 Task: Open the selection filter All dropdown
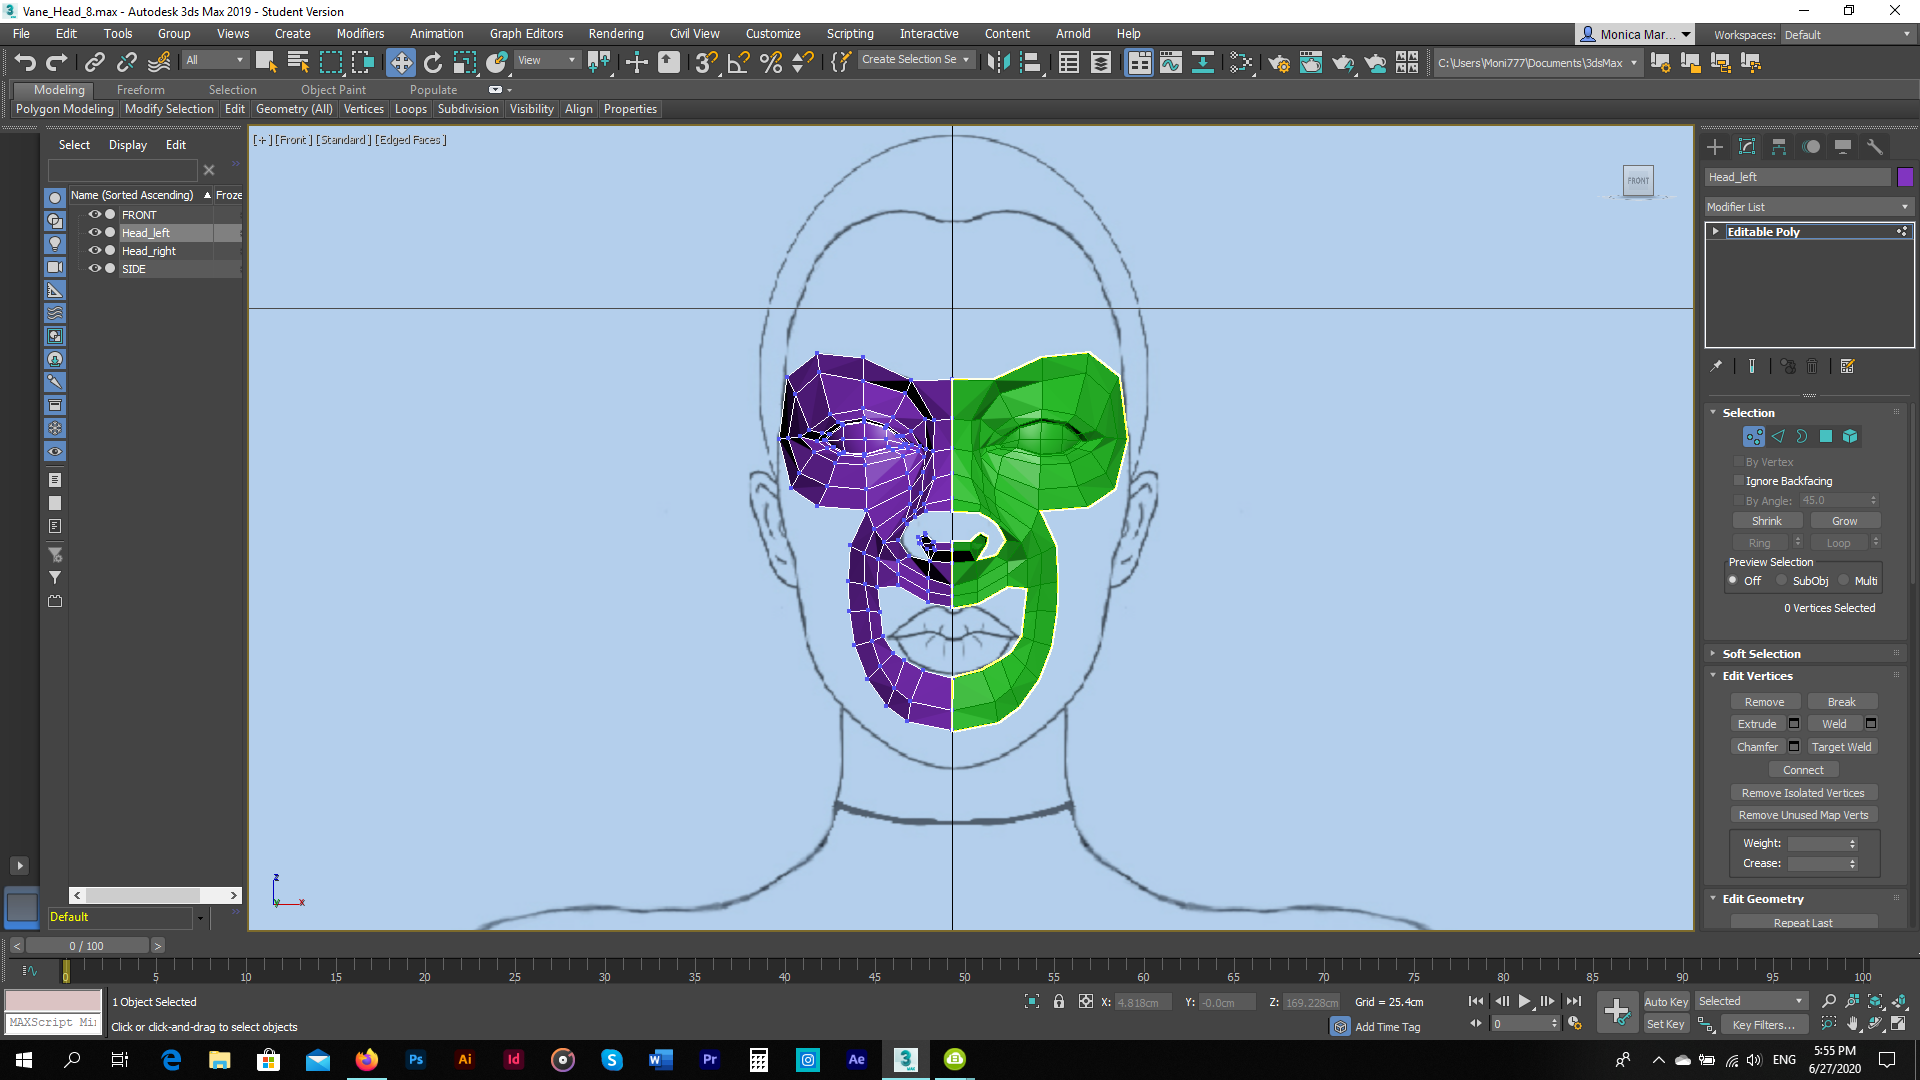(214, 61)
